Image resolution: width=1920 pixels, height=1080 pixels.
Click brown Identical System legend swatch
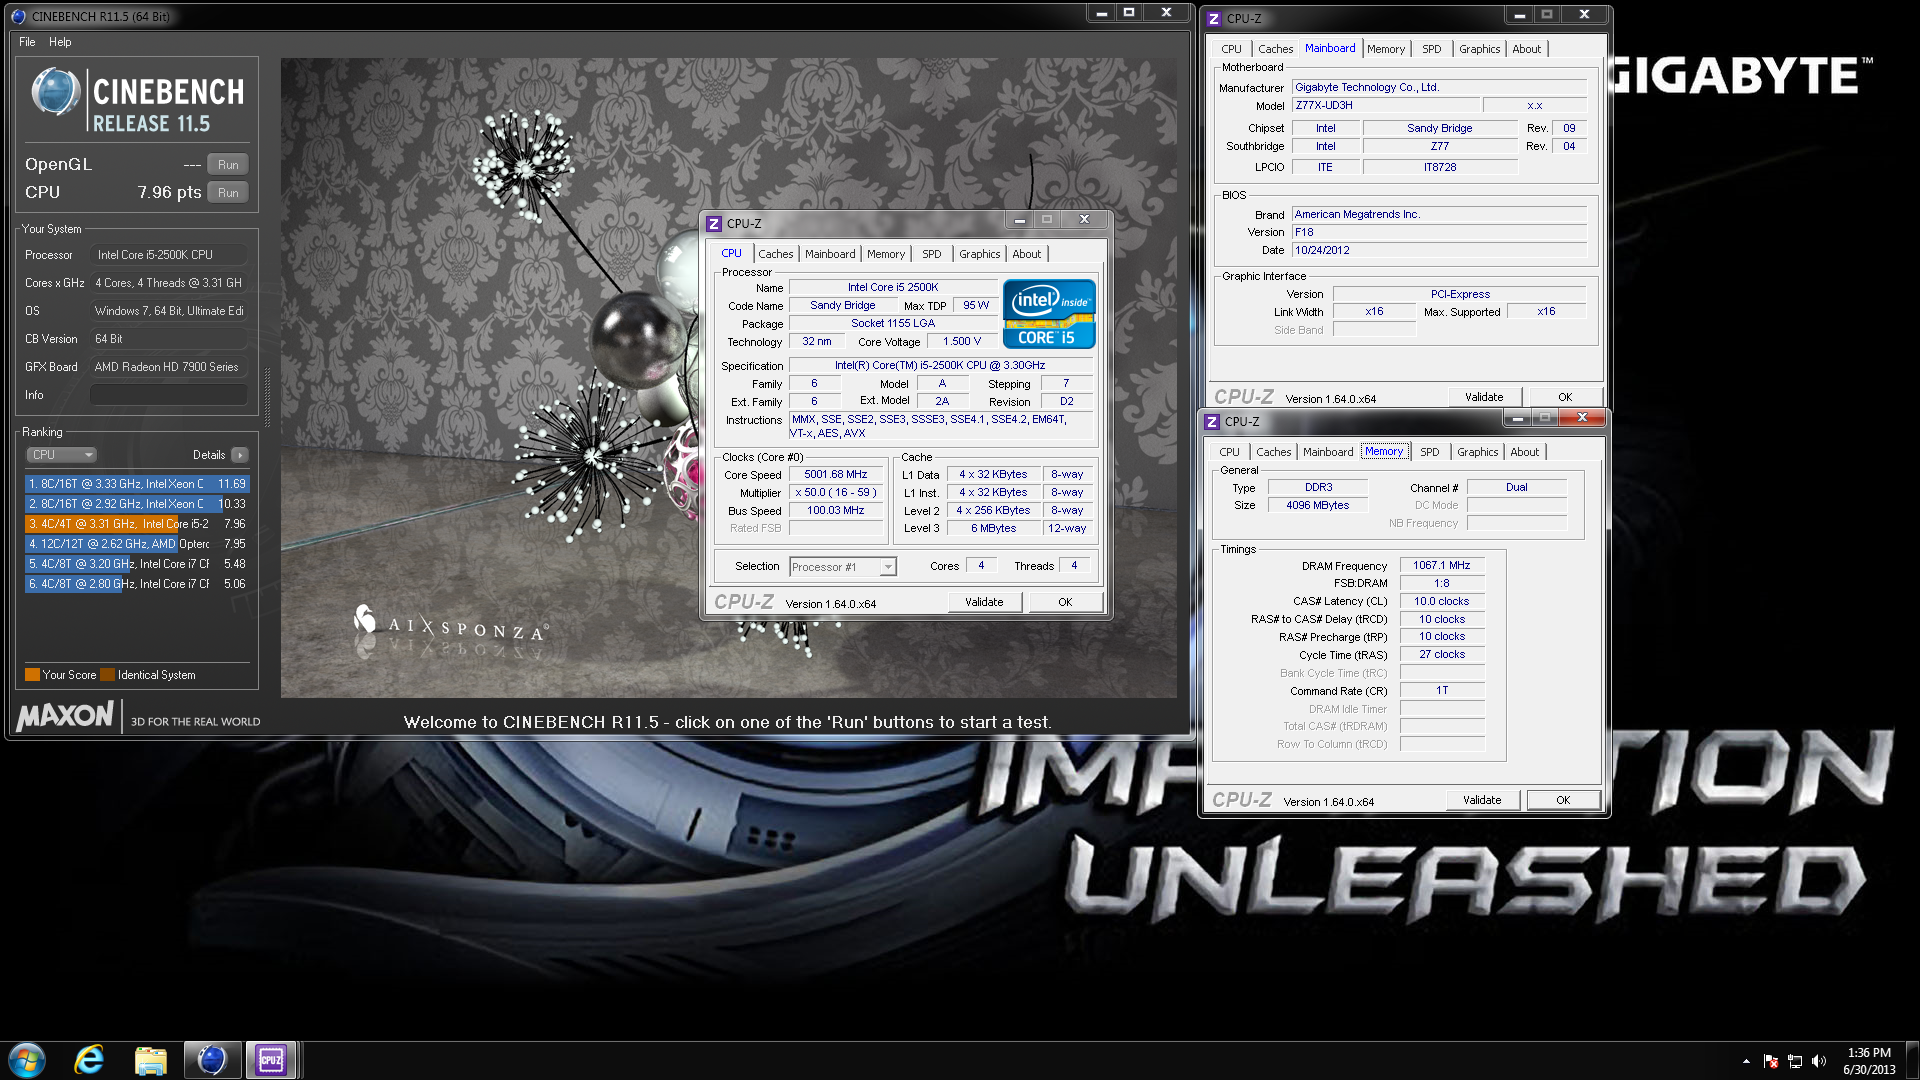coord(108,675)
